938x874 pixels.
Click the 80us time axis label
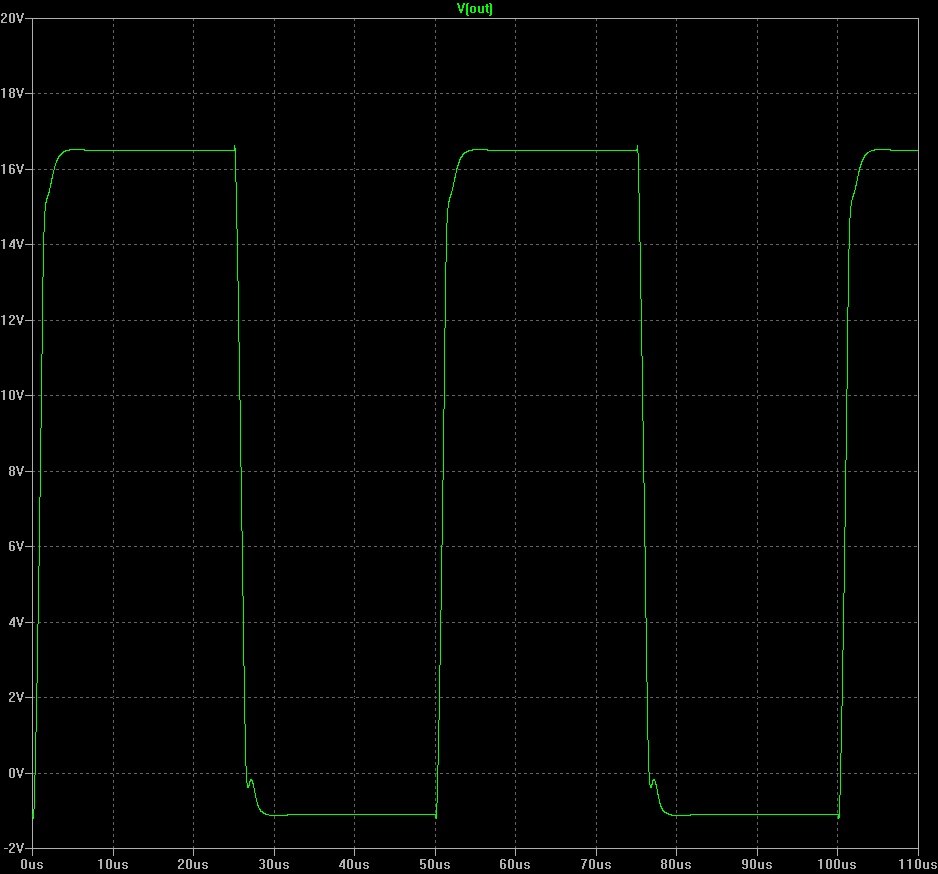point(676,864)
